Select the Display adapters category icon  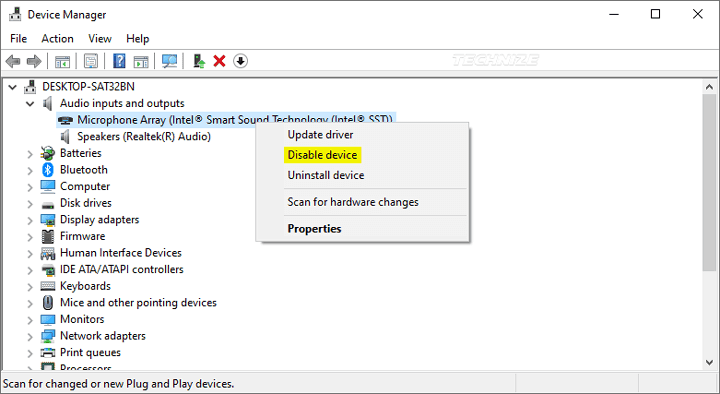pos(48,220)
